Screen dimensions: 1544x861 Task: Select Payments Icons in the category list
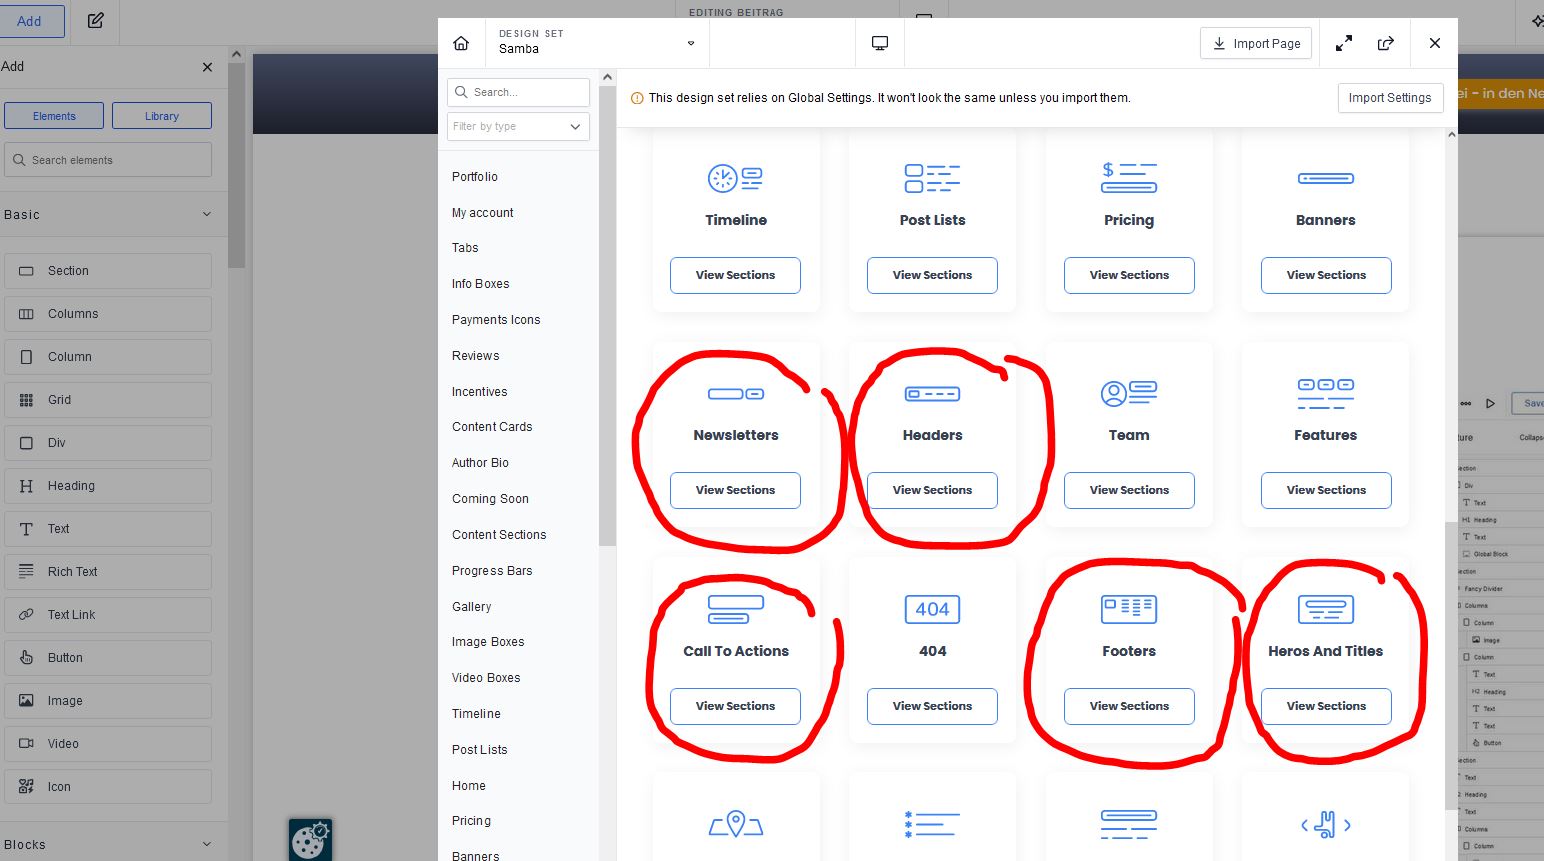496,320
